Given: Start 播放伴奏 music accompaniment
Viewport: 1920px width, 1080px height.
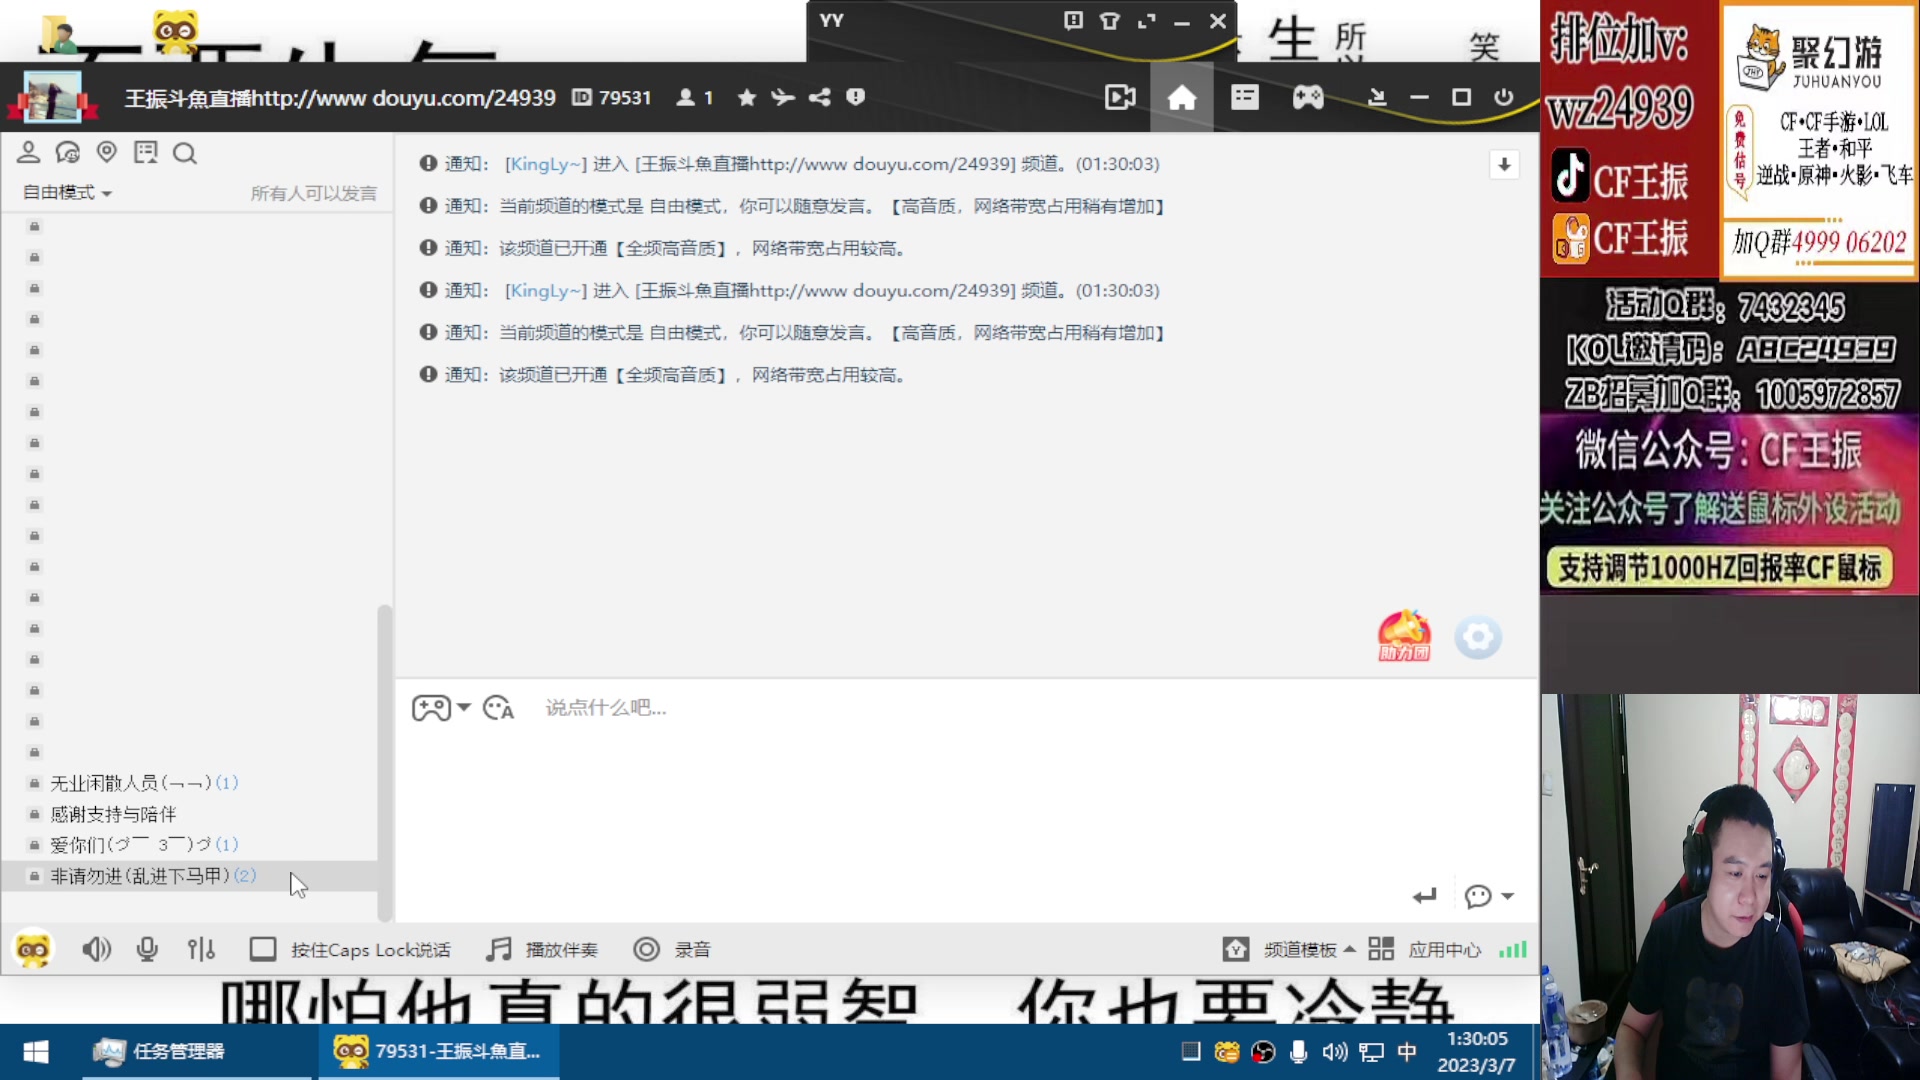Looking at the screenshot, I should coord(542,949).
